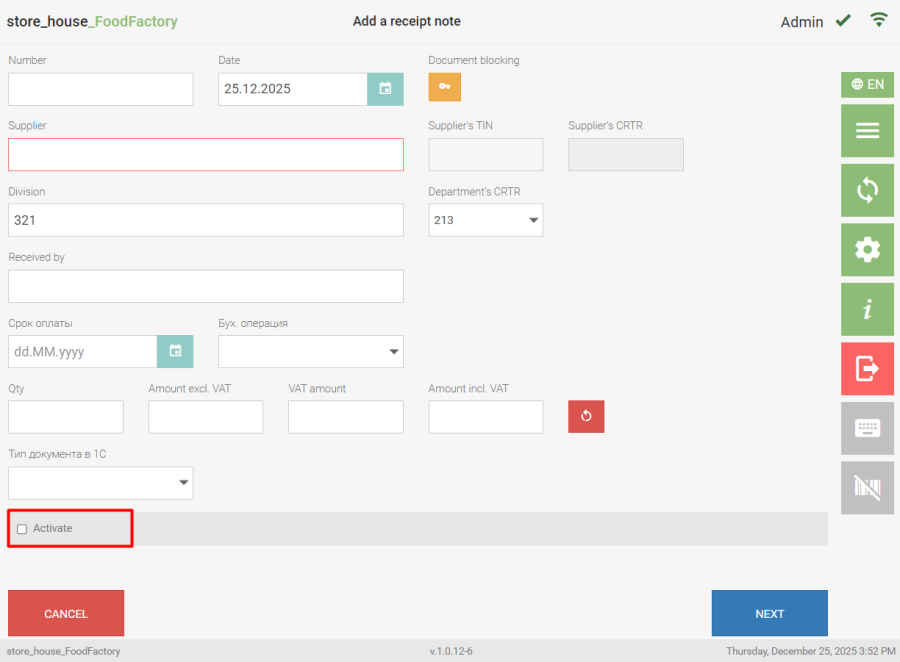
Task: Switch language using the EN button
Action: (x=867, y=85)
